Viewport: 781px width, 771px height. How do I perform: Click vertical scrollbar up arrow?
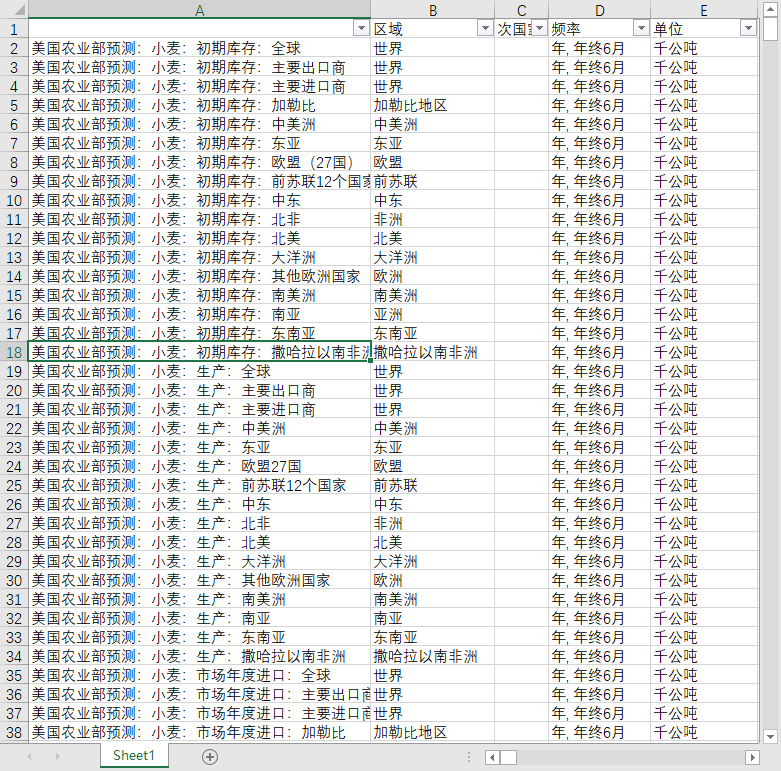[771, 9]
